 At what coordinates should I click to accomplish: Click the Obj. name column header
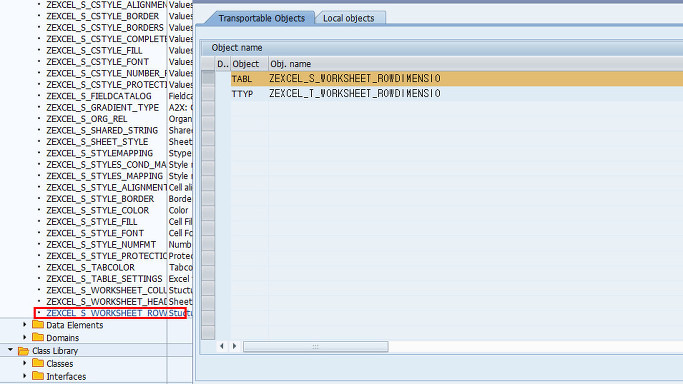tap(291, 64)
